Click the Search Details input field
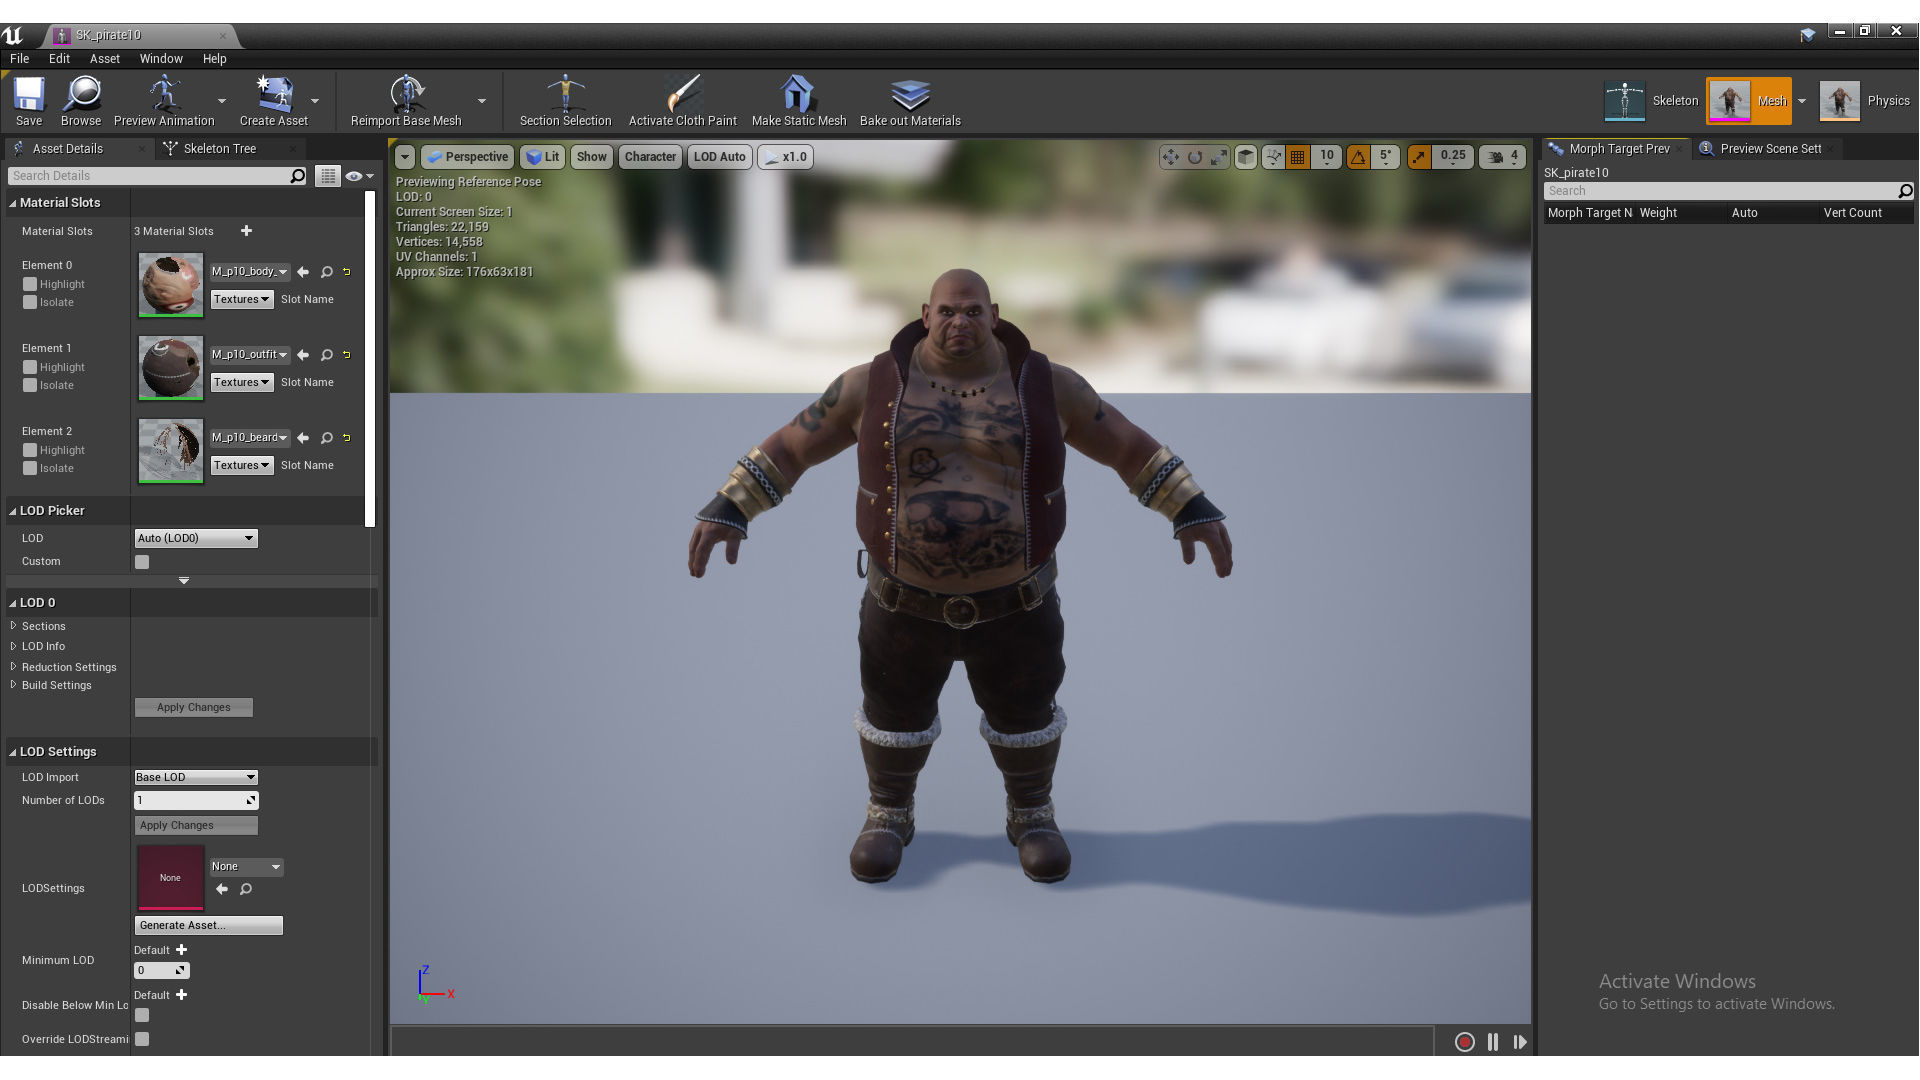 click(x=150, y=176)
